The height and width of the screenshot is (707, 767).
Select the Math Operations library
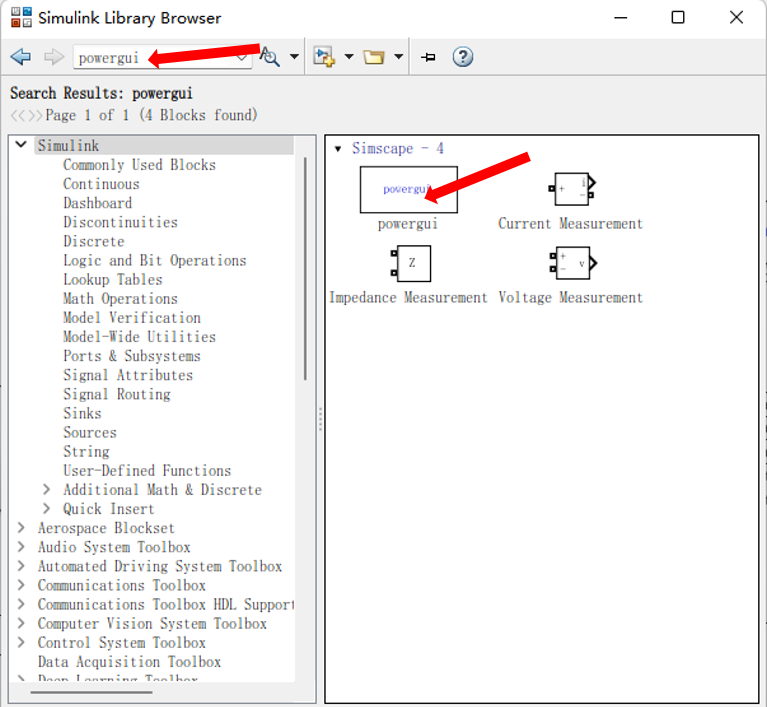click(x=120, y=298)
